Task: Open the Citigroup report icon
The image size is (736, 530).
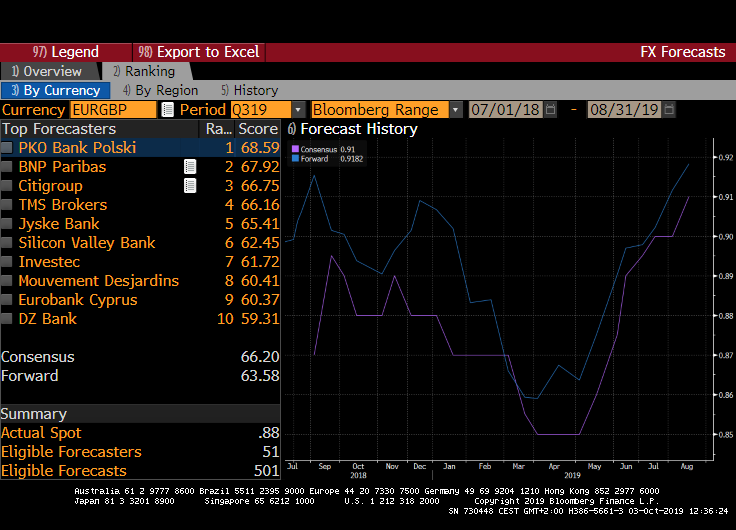Action: (x=190, y=186)
